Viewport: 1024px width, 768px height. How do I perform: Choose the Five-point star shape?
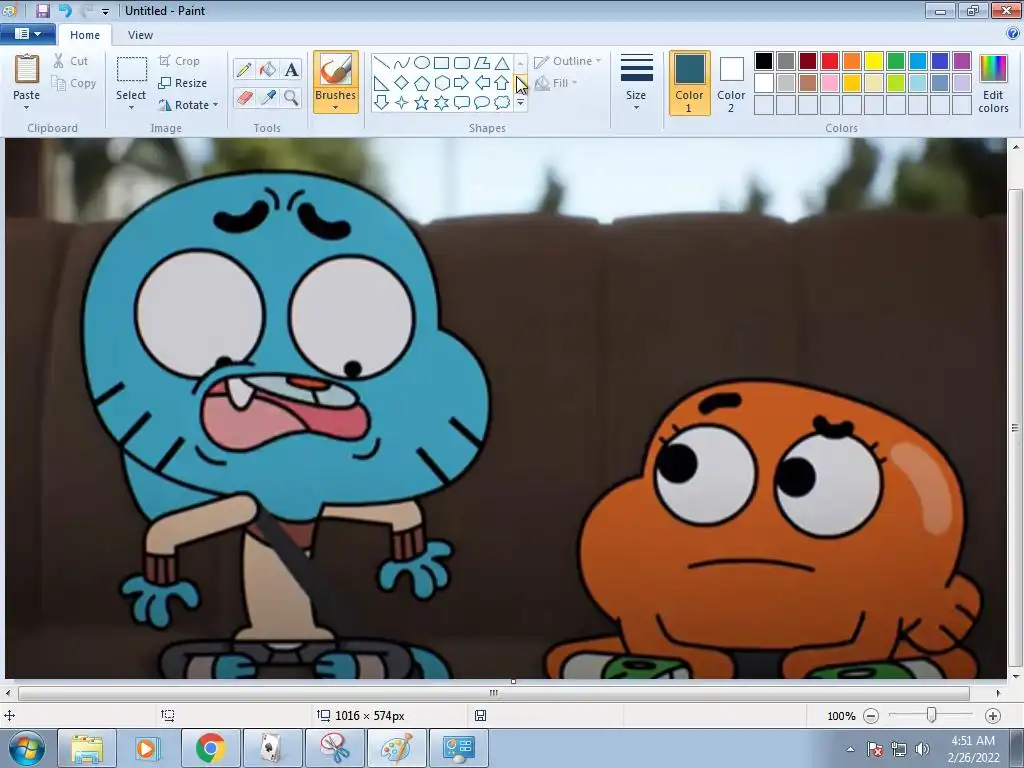click(422, 103)
